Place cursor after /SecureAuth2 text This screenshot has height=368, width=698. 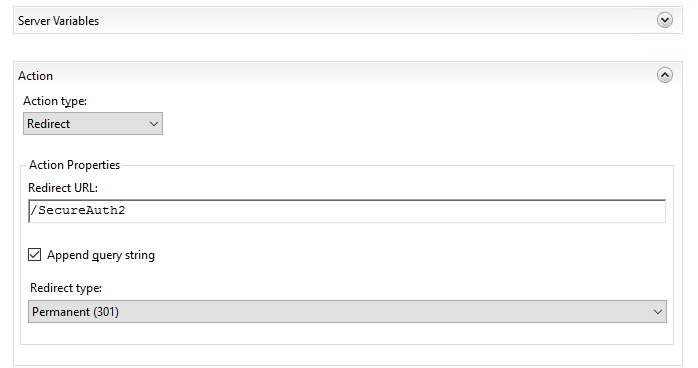coord(126,210)
